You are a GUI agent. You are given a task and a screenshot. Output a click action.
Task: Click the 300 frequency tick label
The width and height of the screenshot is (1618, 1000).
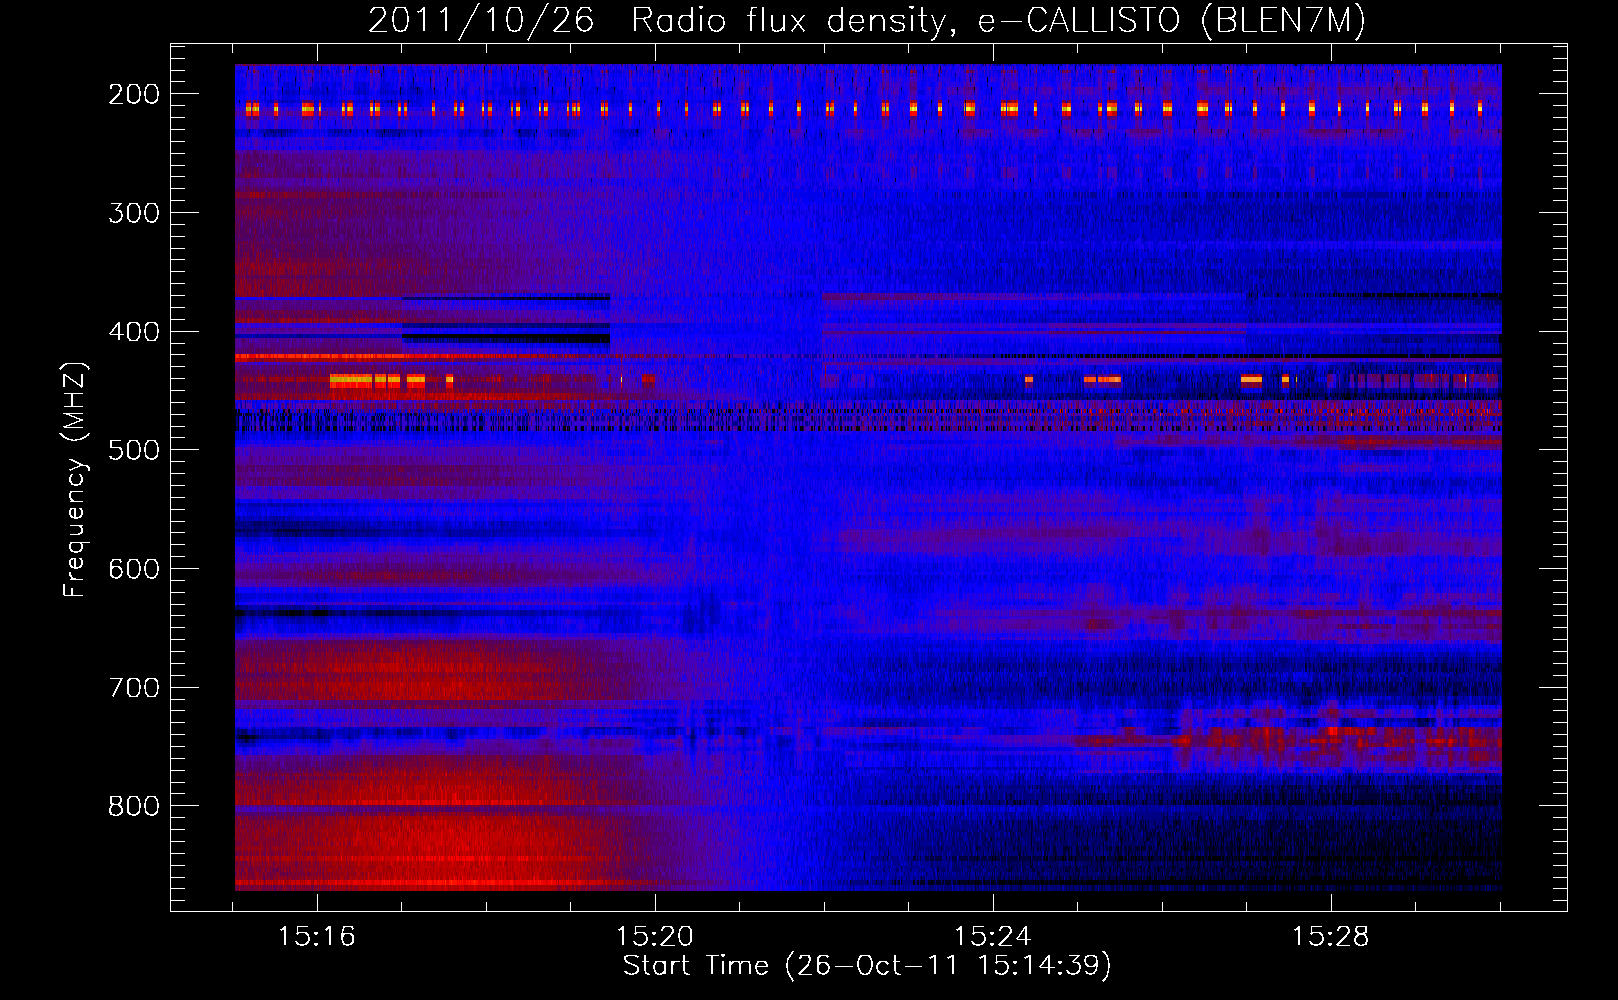click(134, 213)
